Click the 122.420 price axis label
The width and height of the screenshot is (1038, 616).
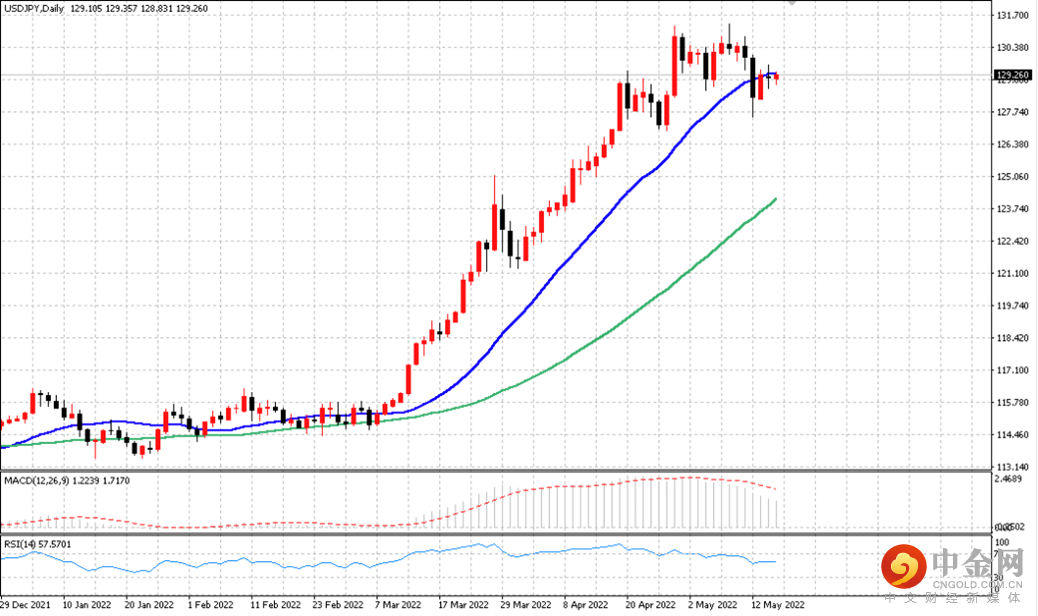(1013, 241)
